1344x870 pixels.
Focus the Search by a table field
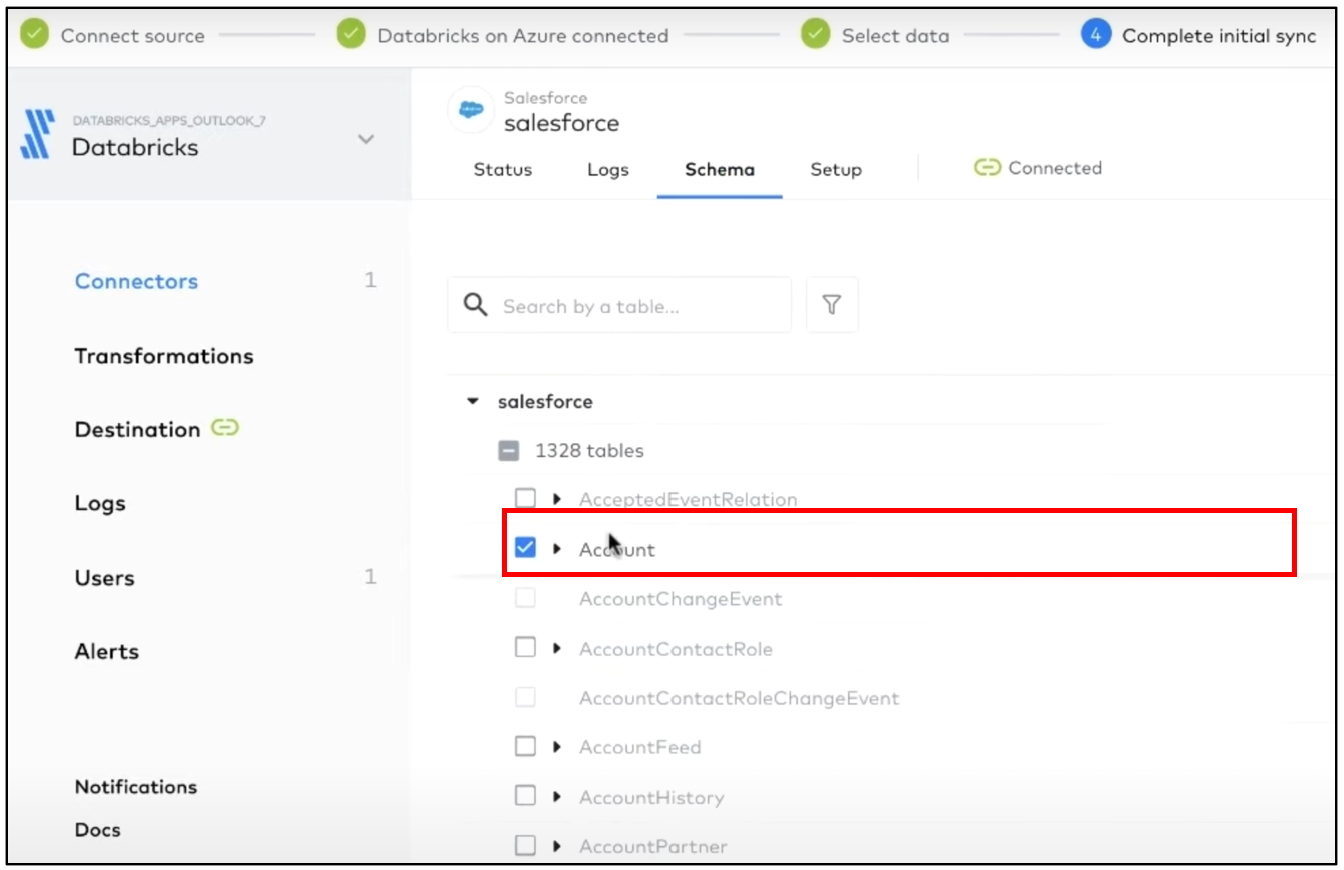[640, 306]
